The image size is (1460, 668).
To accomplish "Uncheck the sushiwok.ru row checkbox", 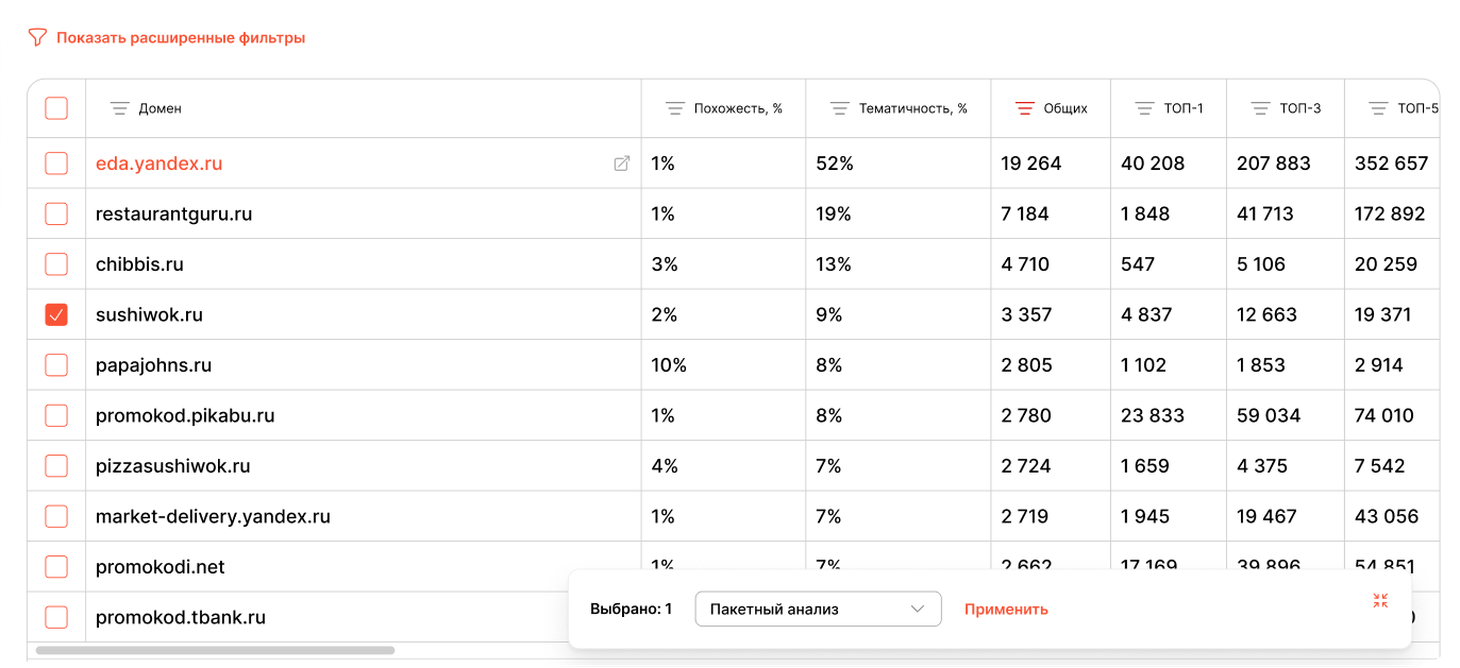I will pos(57,315).
